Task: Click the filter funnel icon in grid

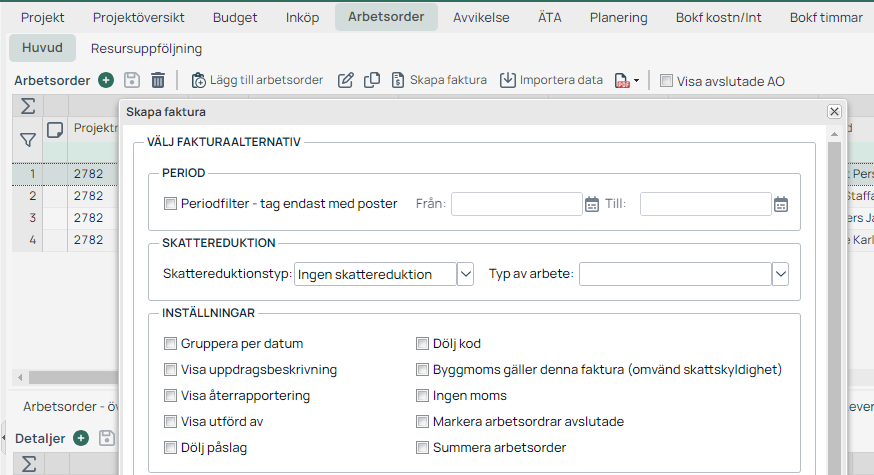Action: click(28, 140)
